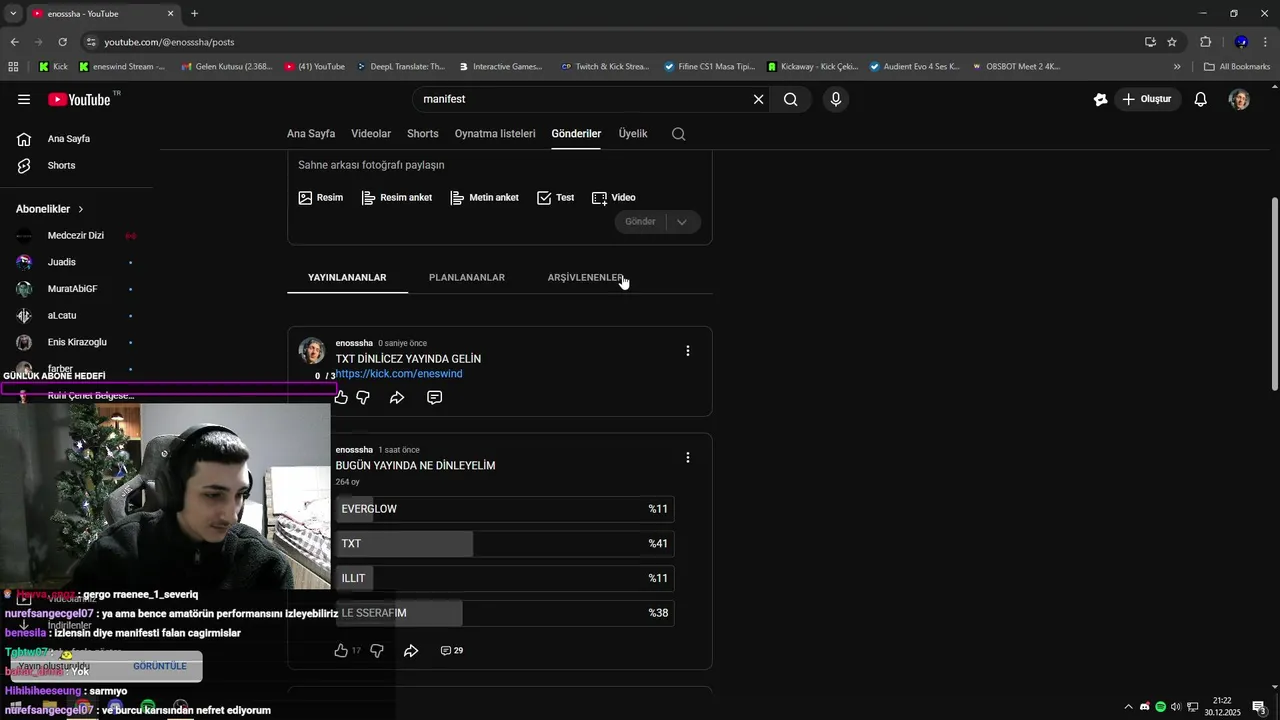Open the All Bookmarks folder
Screen dimensions: 1280x720
pos(1237,67)
